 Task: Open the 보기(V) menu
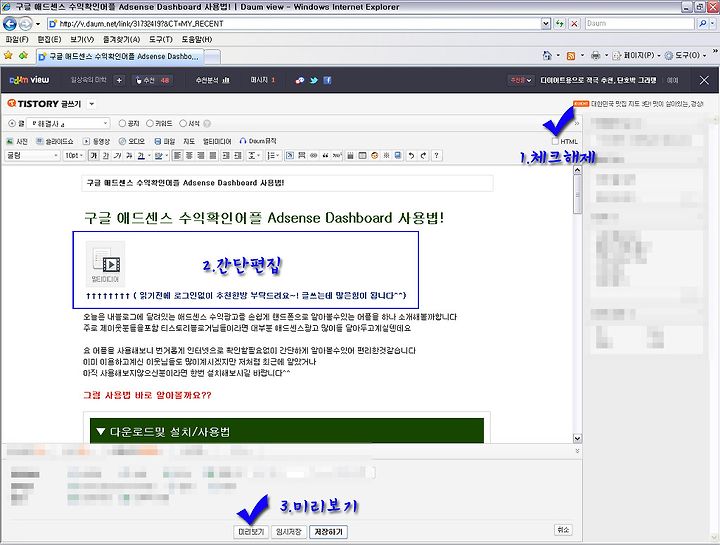pos(82,39)
